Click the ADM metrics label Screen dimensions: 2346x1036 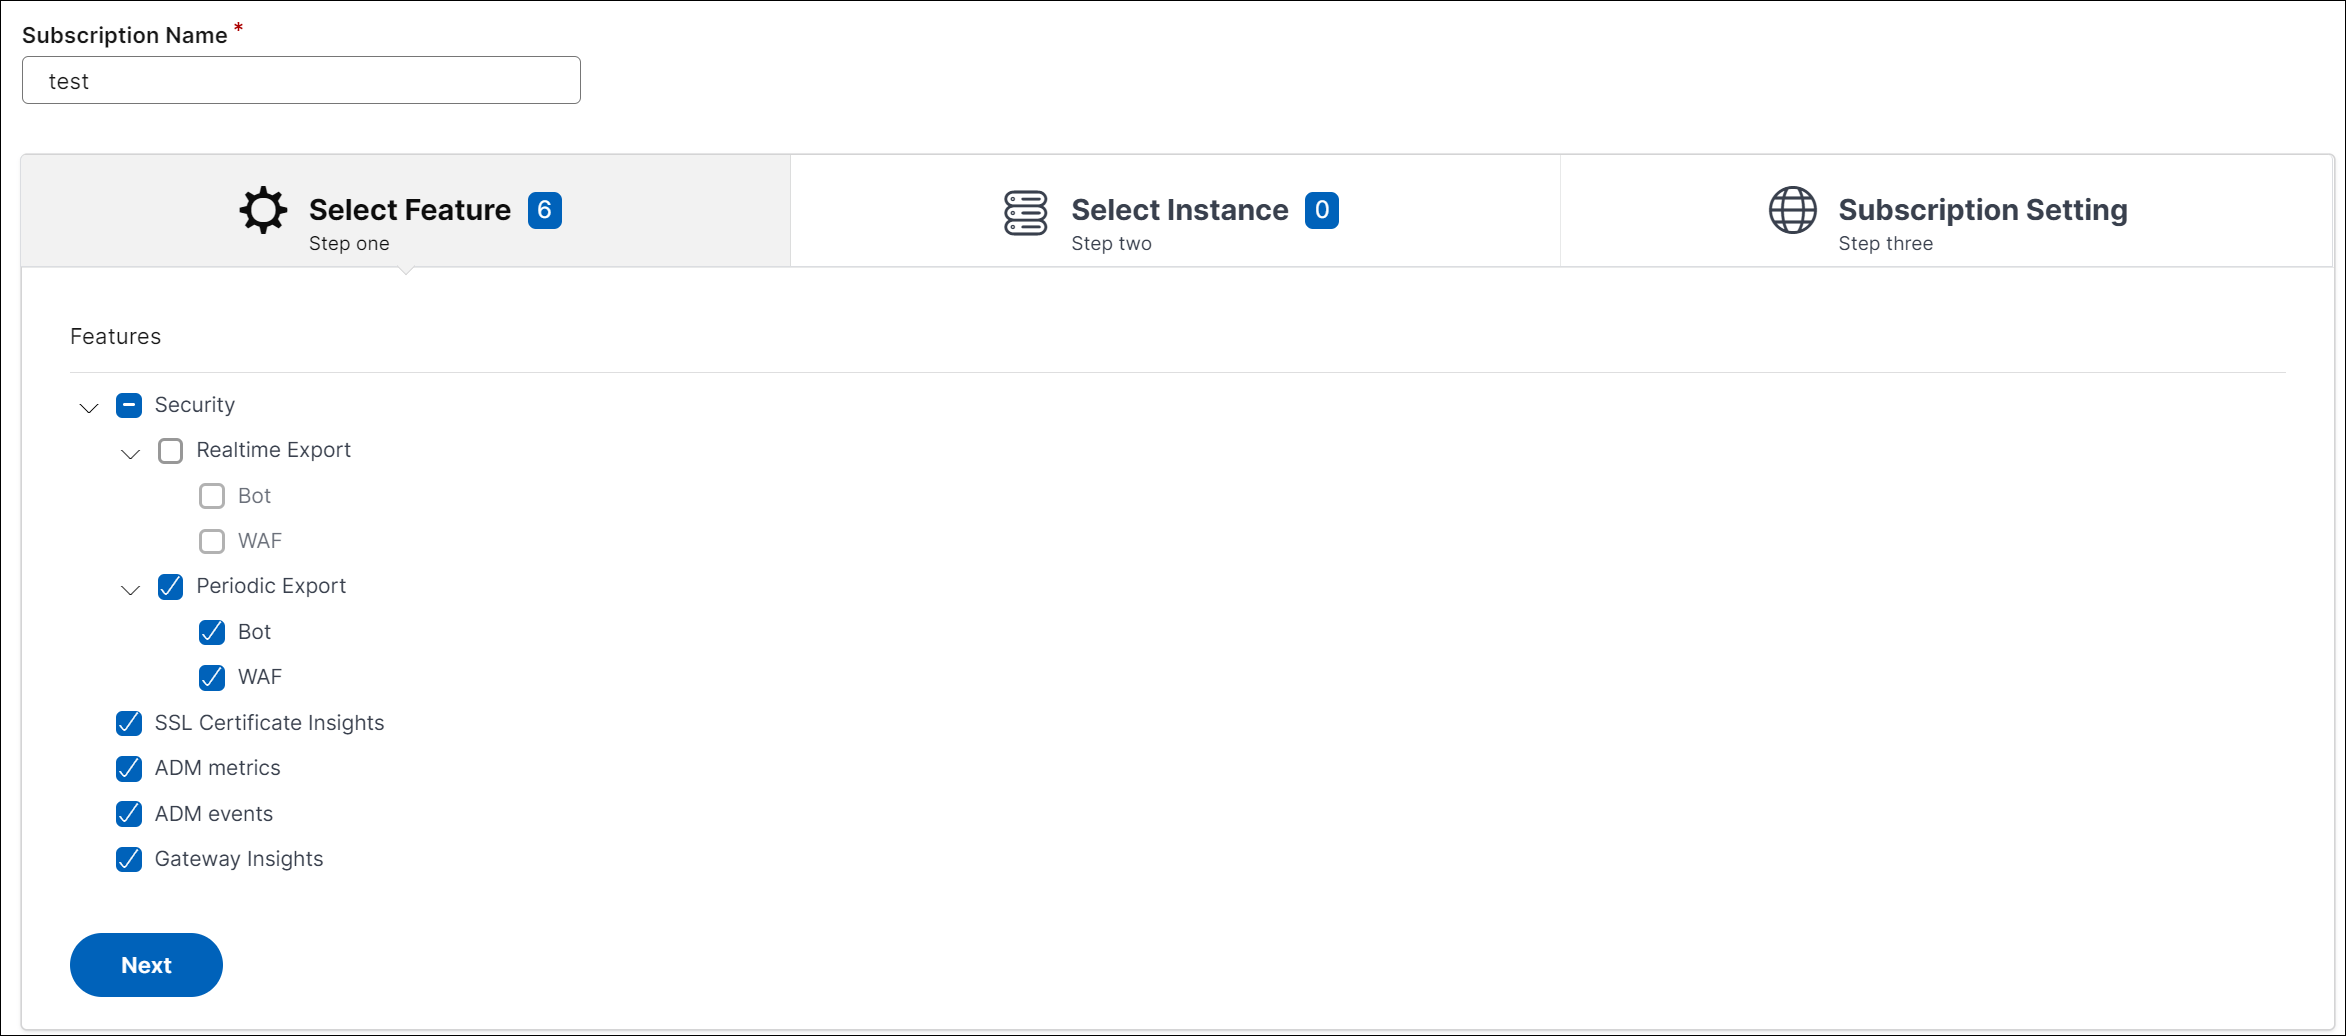(x=218, y=768)
